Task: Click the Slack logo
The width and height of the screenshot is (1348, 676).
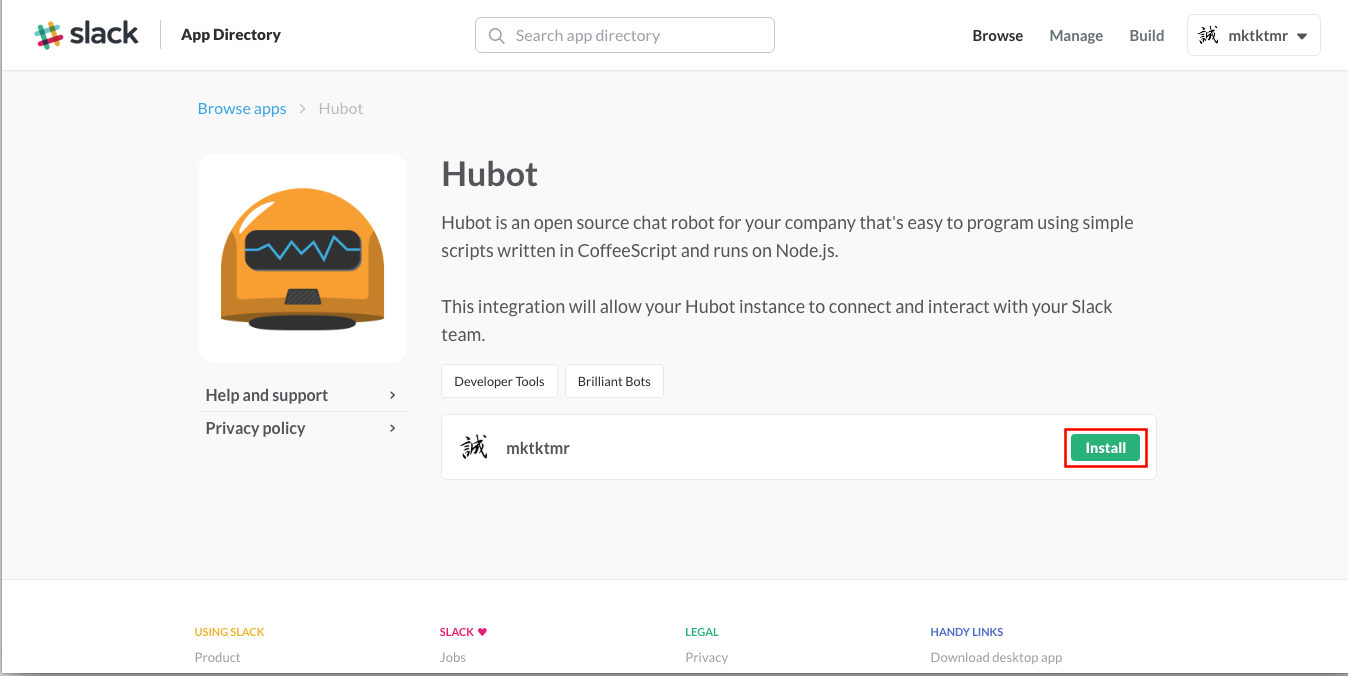Action: [86, 34]
